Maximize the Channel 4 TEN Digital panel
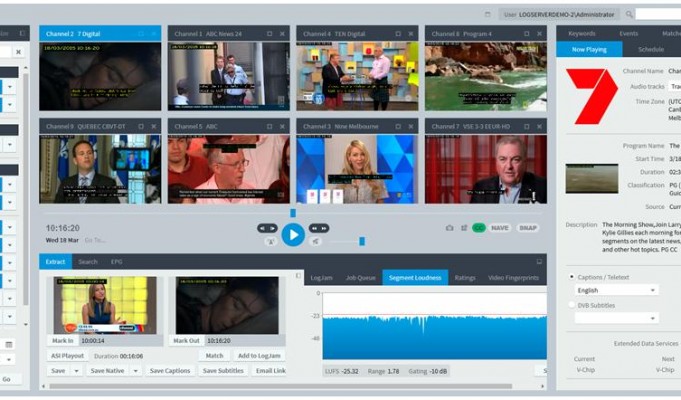This screenshot has height=400, width=681. [x=398, y=33]
